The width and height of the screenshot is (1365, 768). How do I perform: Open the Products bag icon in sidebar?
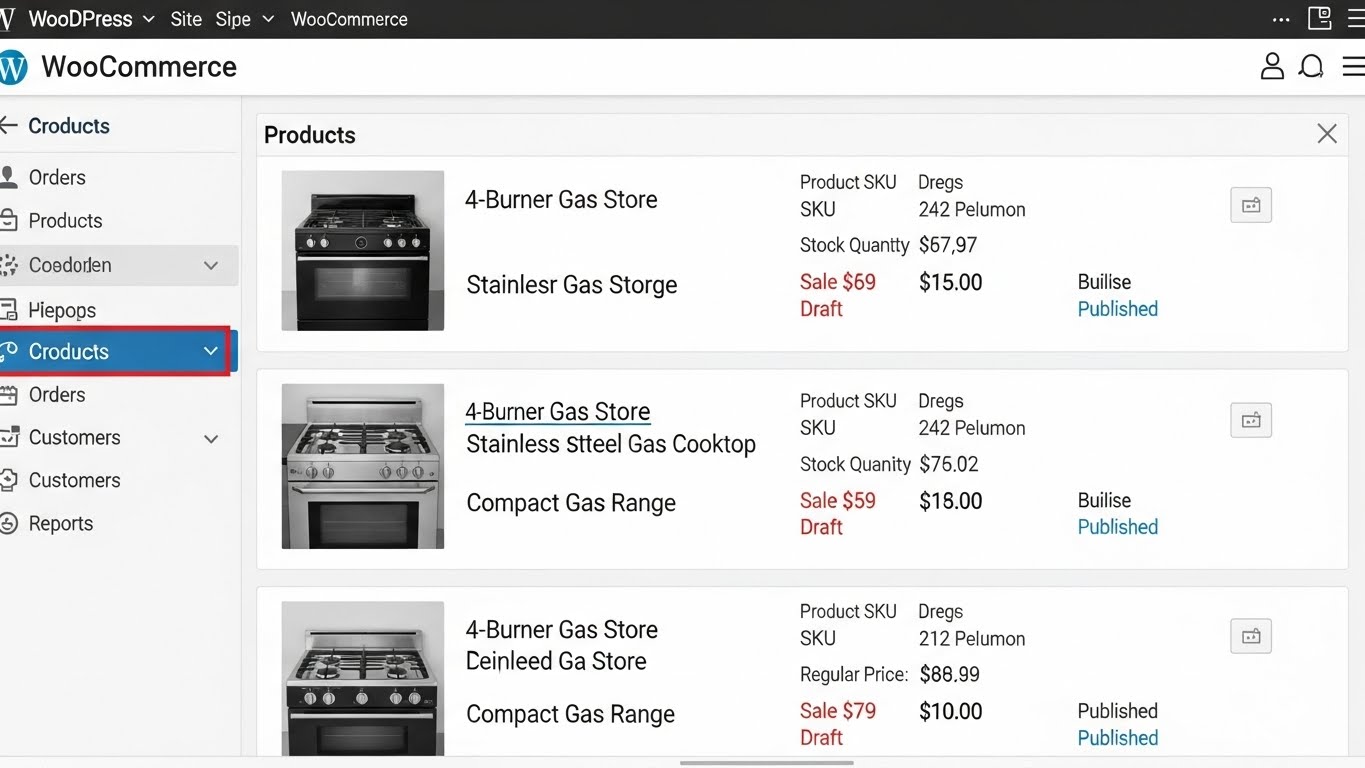pos(11,221)
